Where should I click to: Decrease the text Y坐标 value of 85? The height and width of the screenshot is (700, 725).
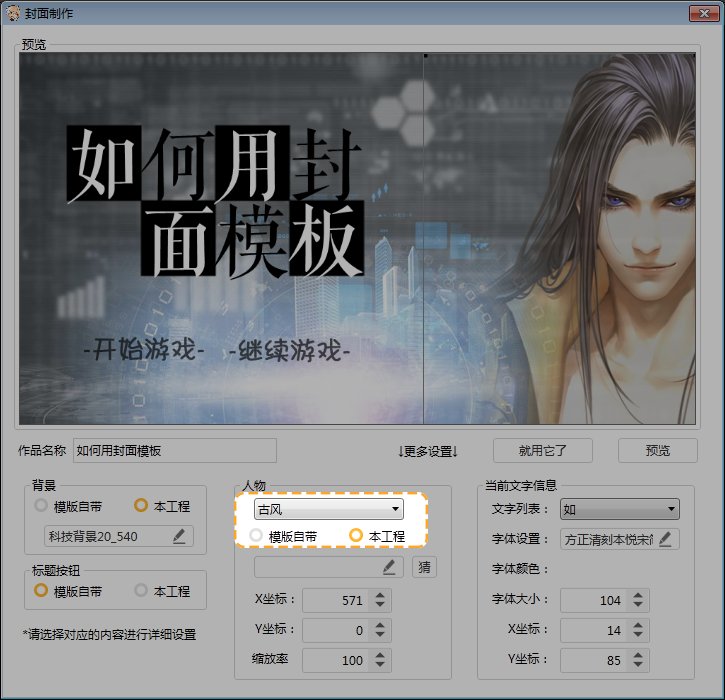pyautogui.click(x=638, y=666)
